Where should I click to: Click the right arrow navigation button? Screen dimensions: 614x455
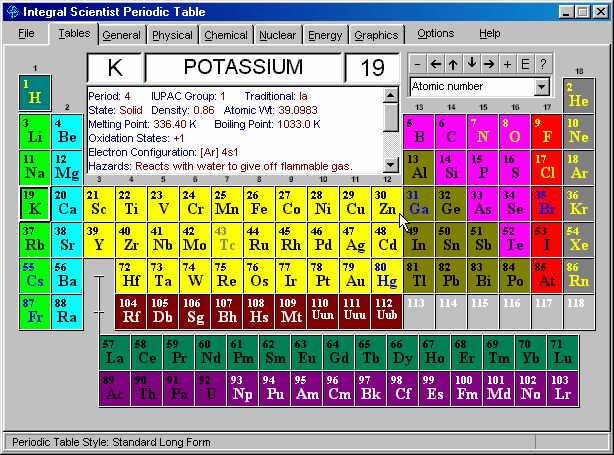point(489,63)
